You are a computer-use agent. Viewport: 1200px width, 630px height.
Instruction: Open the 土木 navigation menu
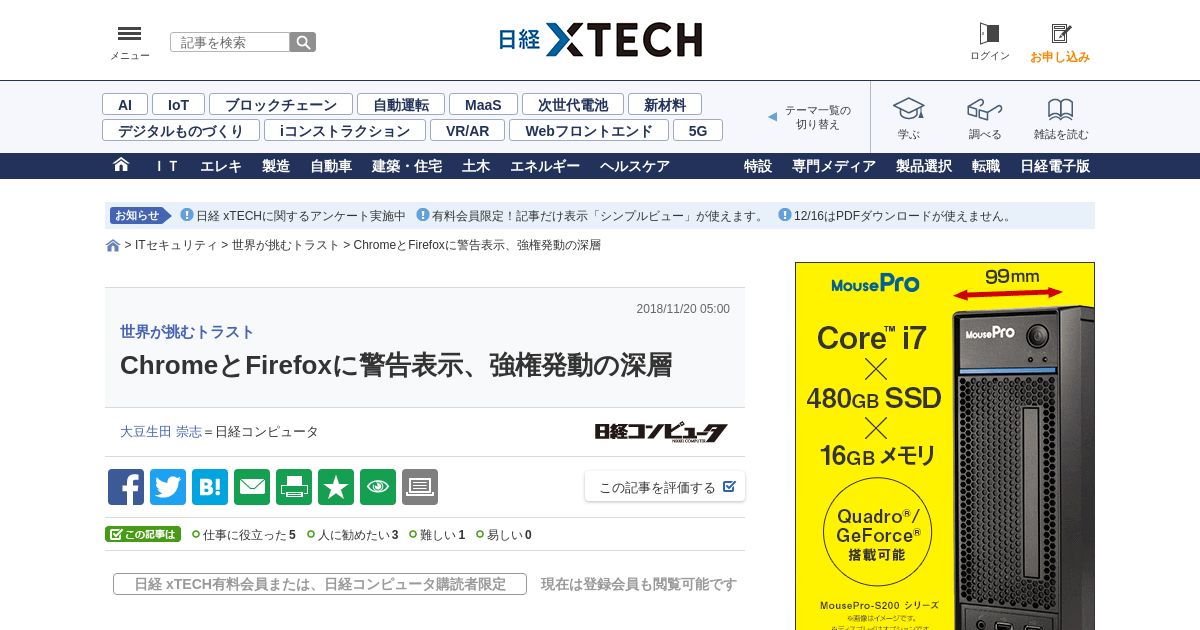[476, 166]
